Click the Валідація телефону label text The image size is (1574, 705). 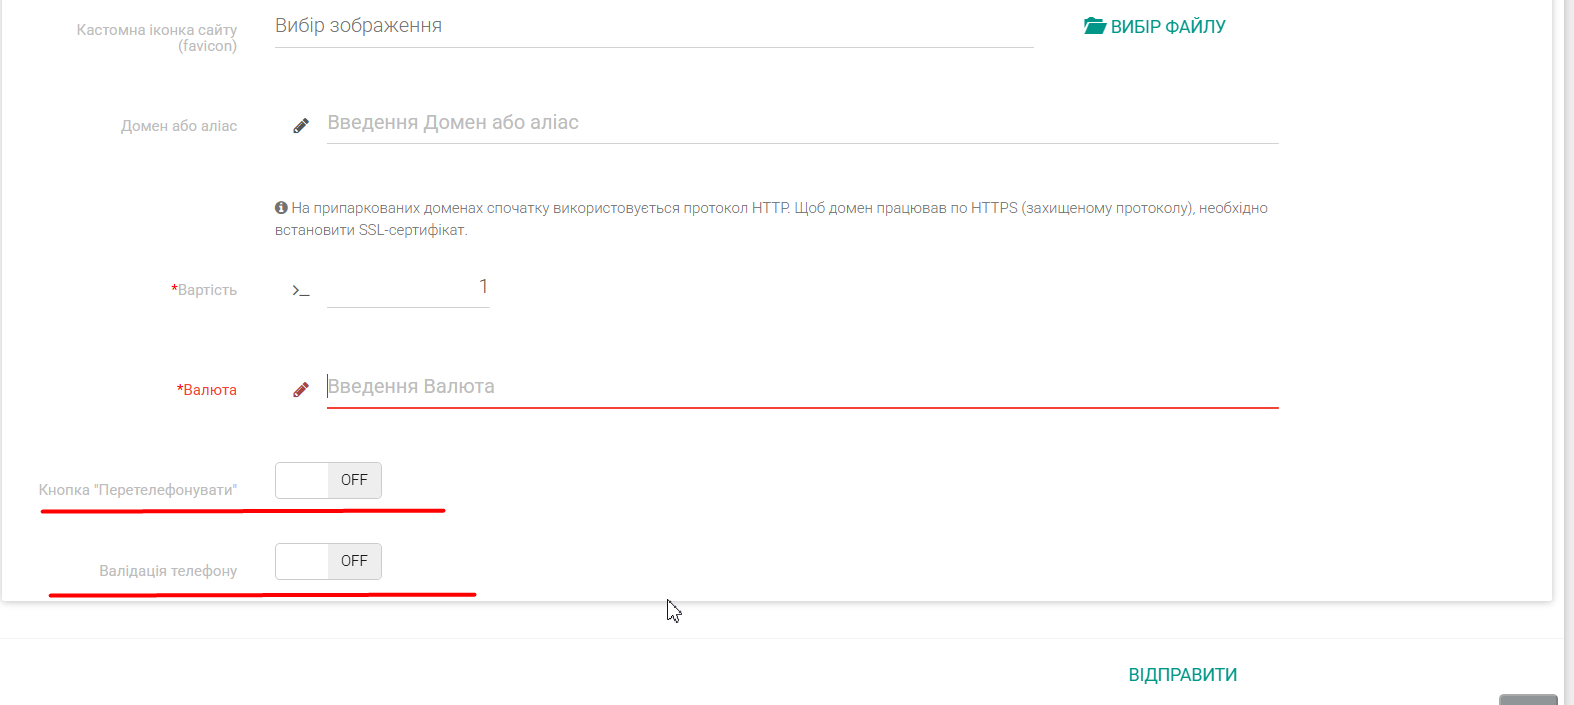tap(168, 571)
